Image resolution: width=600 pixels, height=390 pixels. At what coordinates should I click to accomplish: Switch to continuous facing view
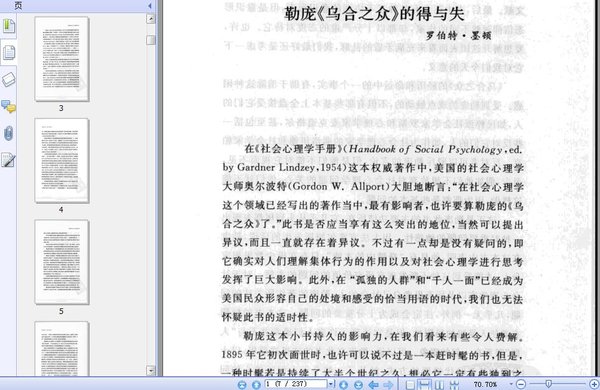[454, 385]
